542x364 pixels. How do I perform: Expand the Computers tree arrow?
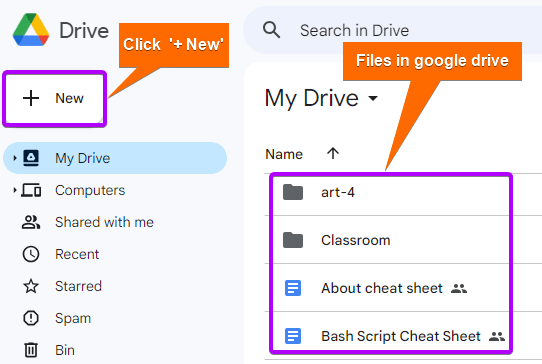tap(15, 190)
